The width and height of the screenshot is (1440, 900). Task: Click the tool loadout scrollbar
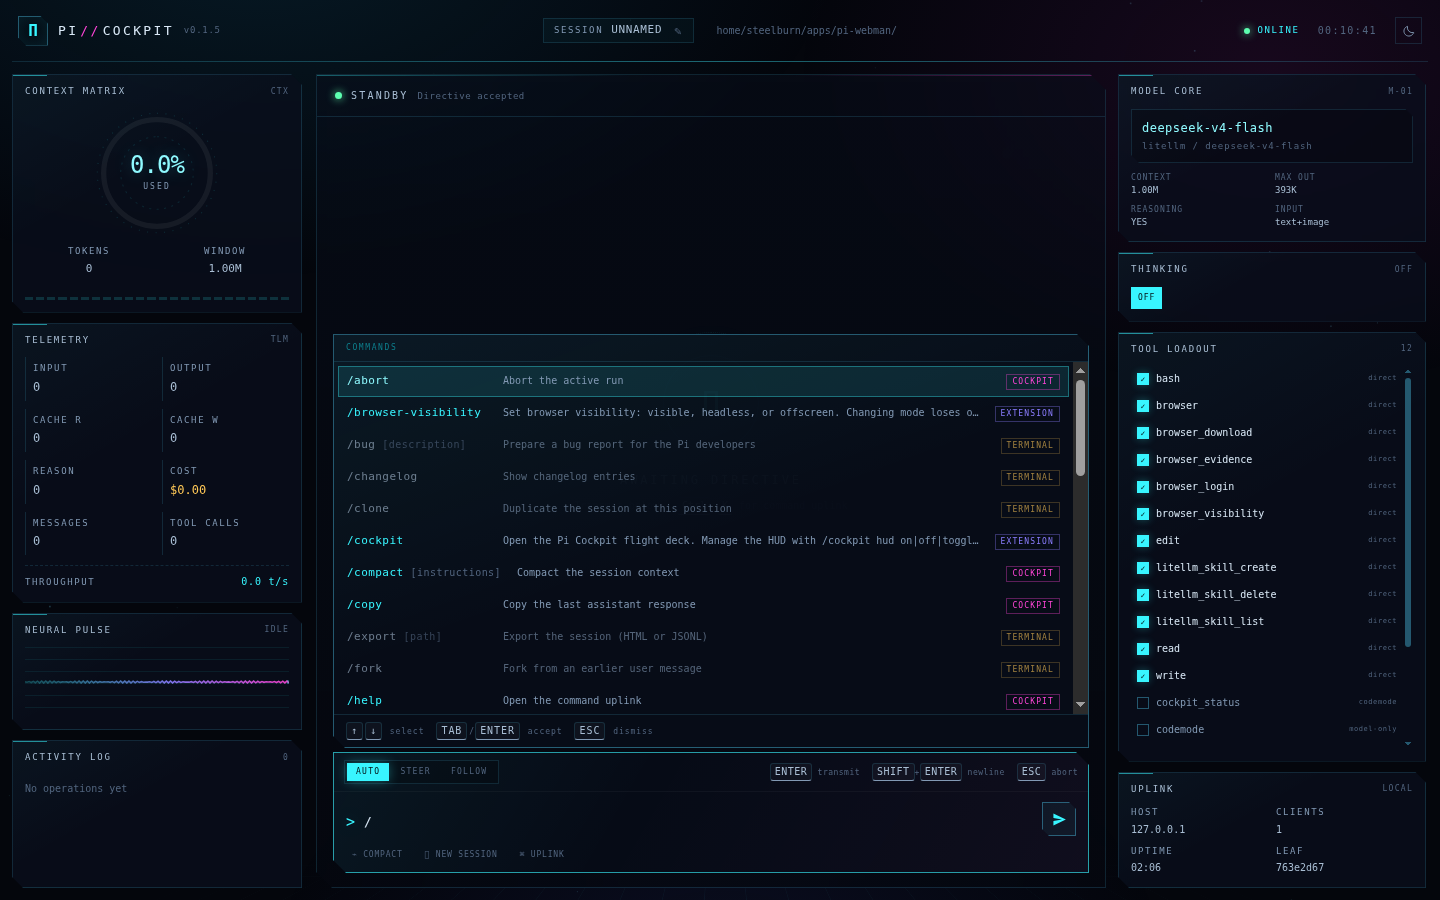coord(1408,511)
